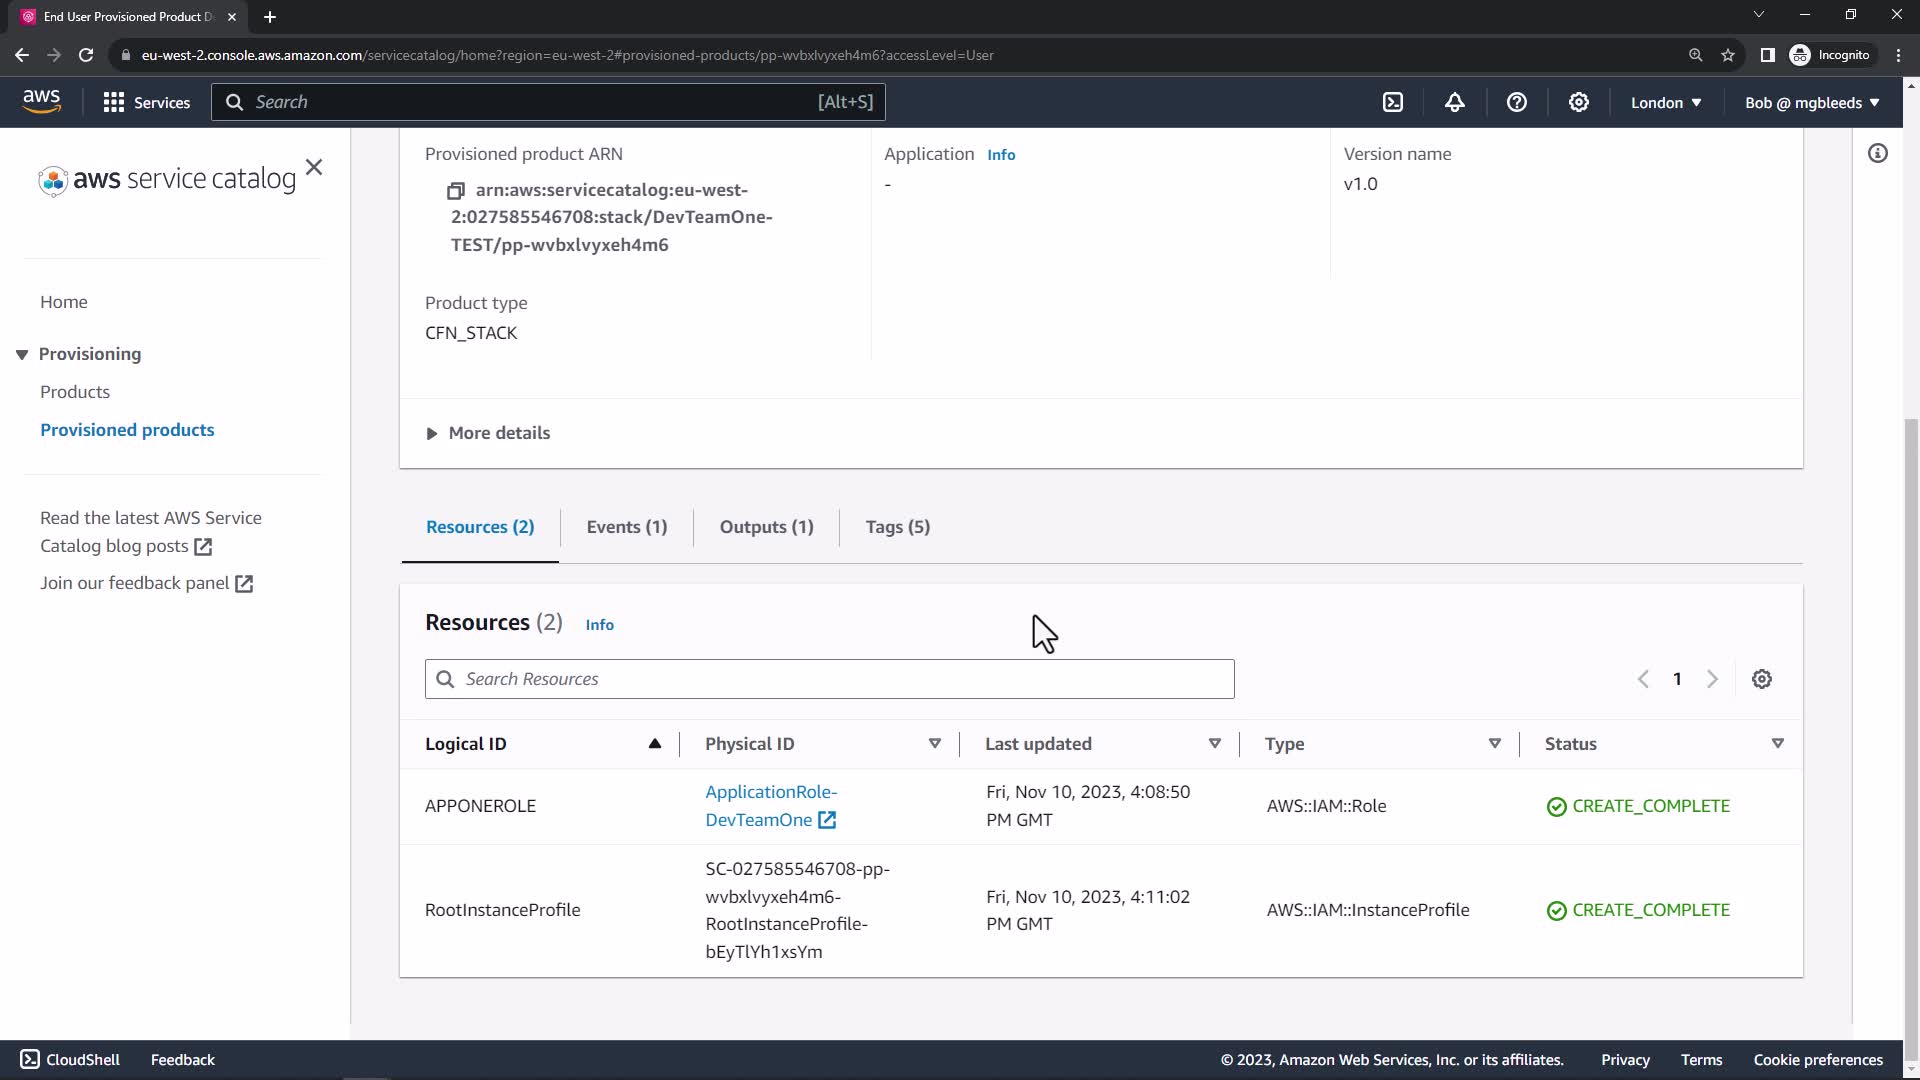The width and height of the screenshot is (1920, 1080).
Task: Close the Service Catalog side navigation
Action: pyautogui.click(x=314, y=167)
